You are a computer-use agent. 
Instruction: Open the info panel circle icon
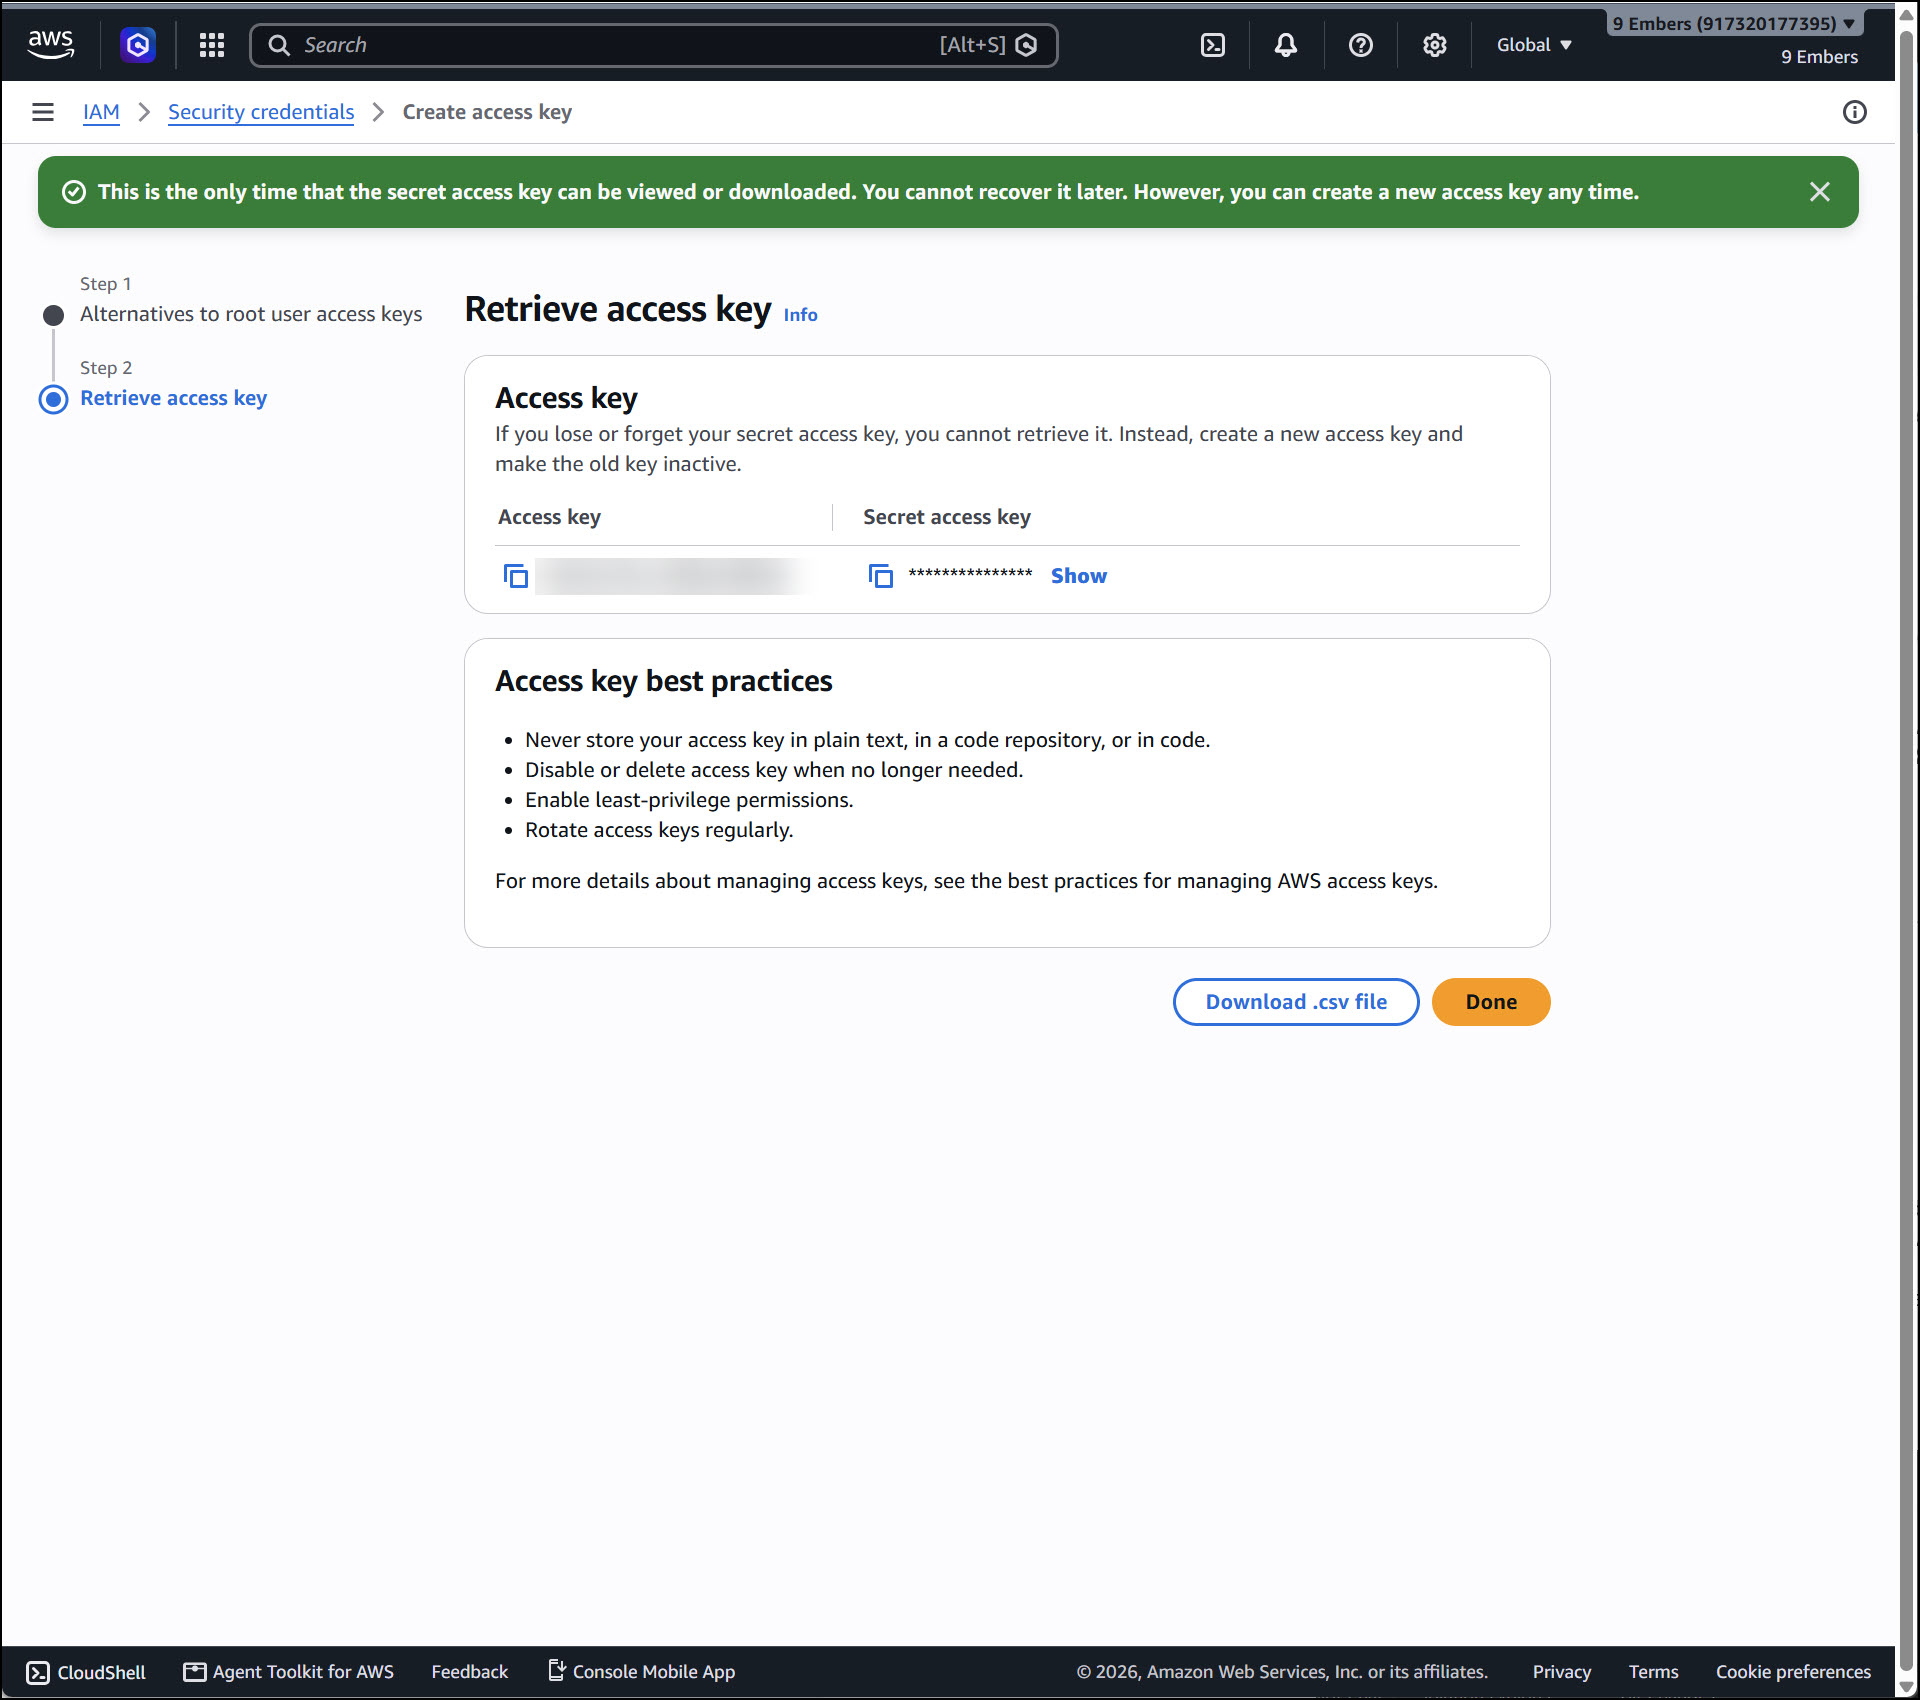[1855, 112]
